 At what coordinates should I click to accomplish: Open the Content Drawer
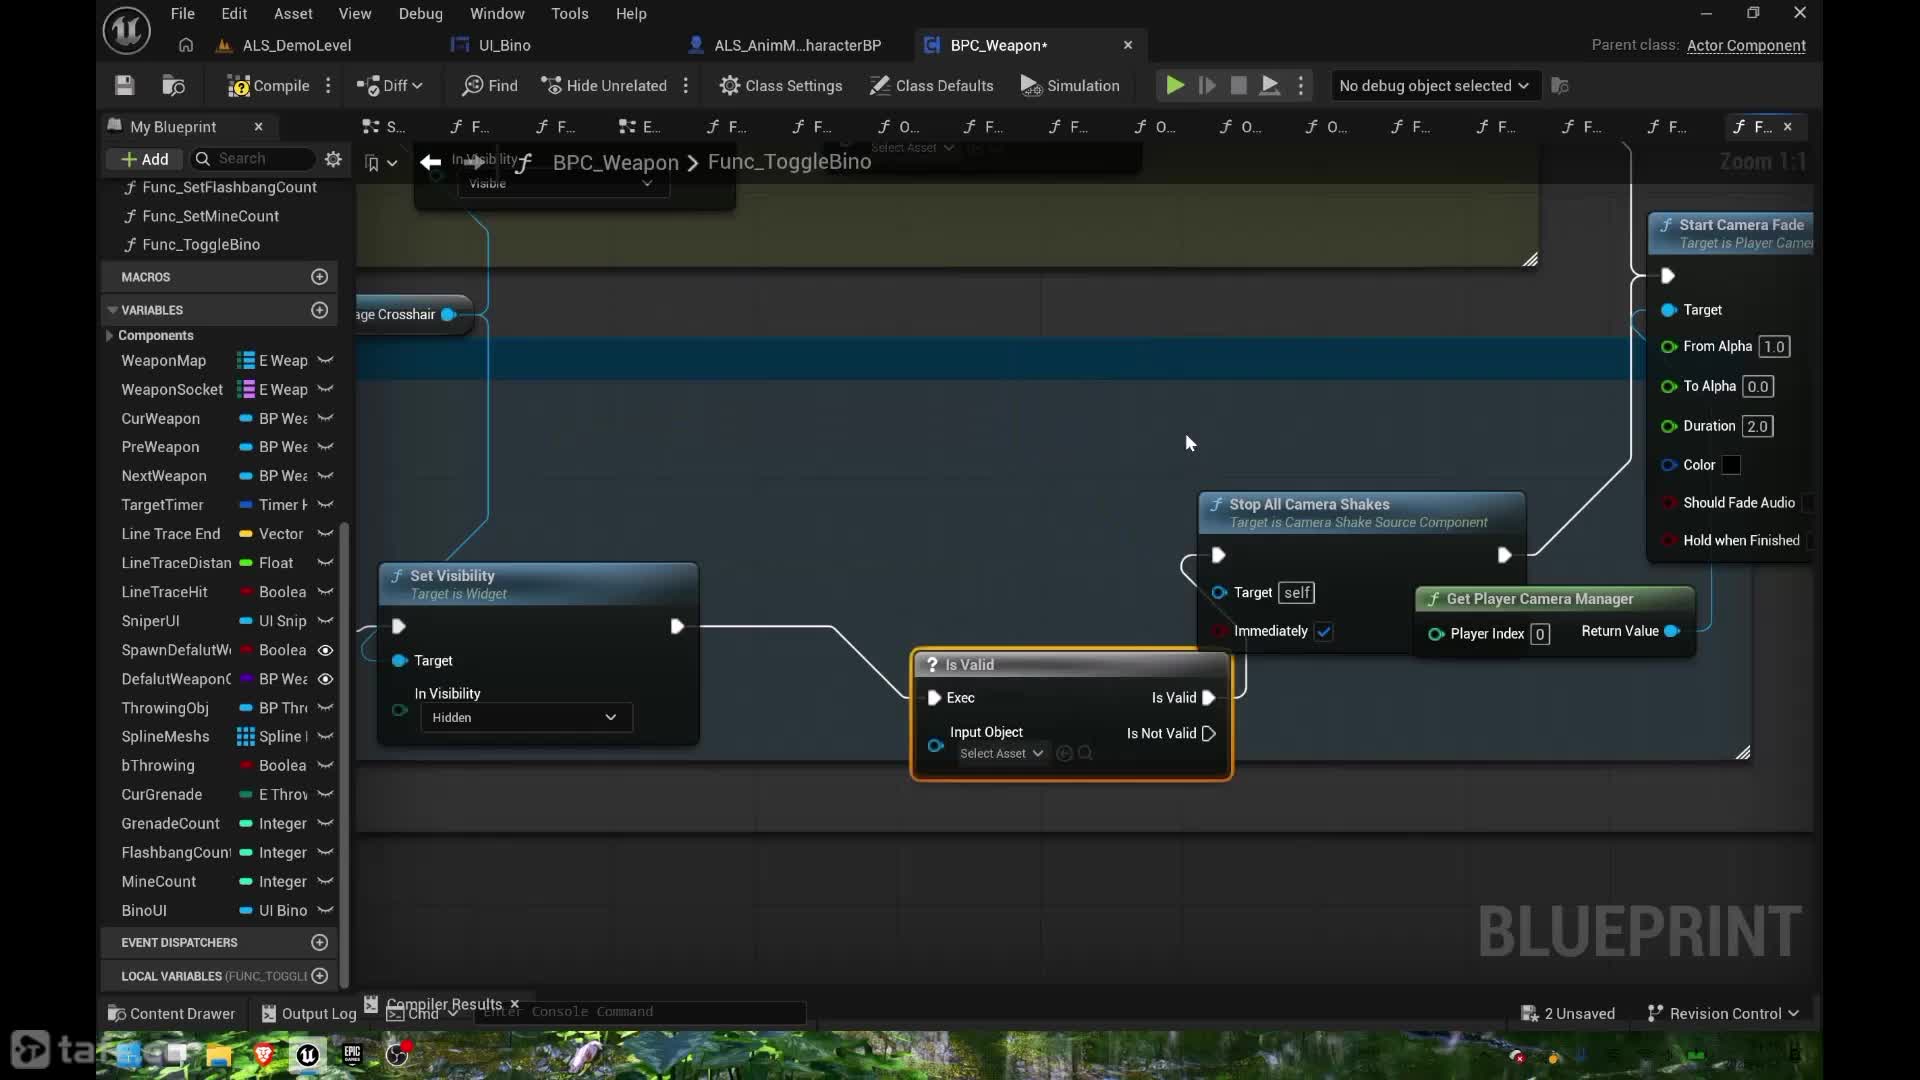[x=171, y=1014]
